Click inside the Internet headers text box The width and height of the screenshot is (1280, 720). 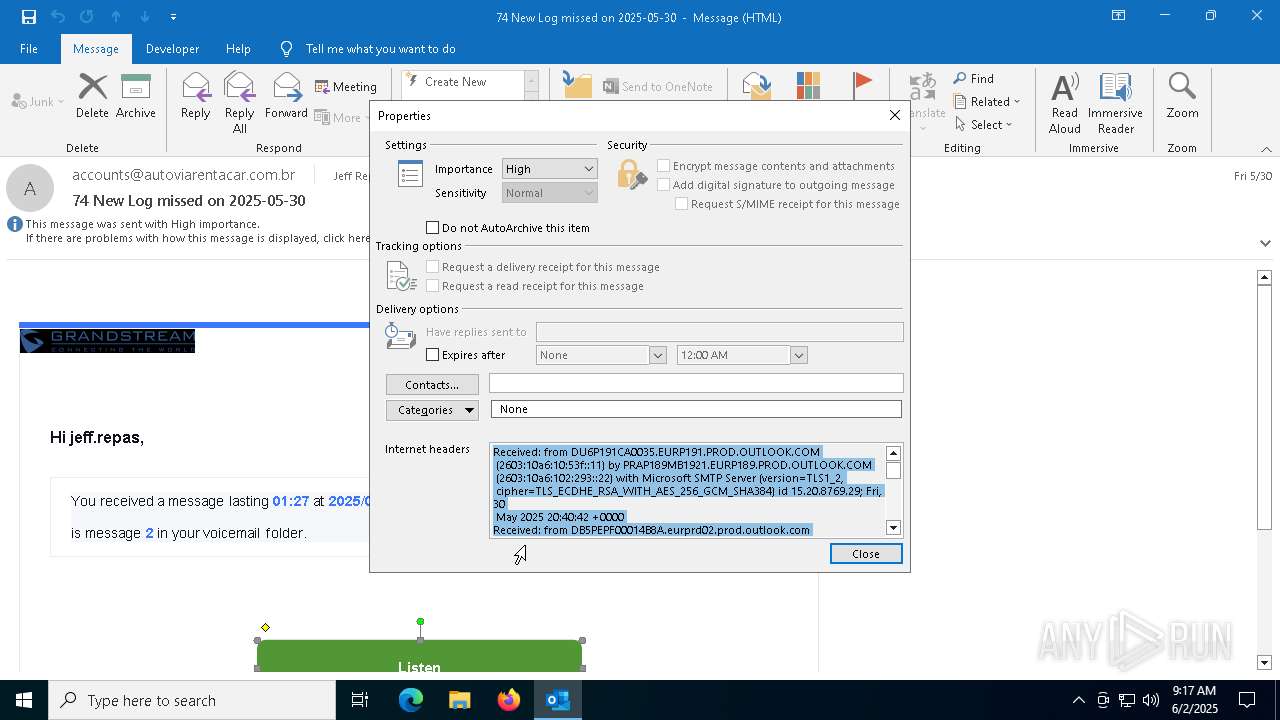[687, 491]
